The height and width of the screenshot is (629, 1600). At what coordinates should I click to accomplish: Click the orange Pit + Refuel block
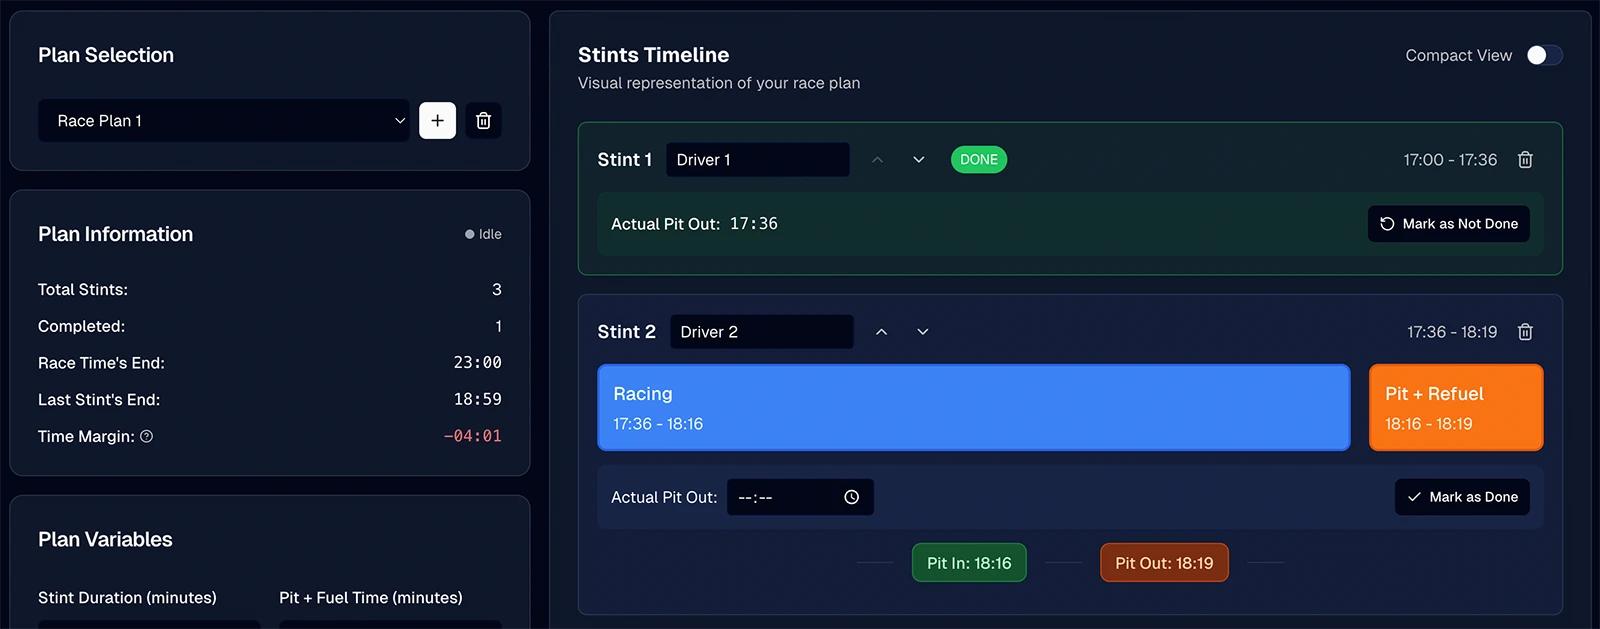(1455, 408)
